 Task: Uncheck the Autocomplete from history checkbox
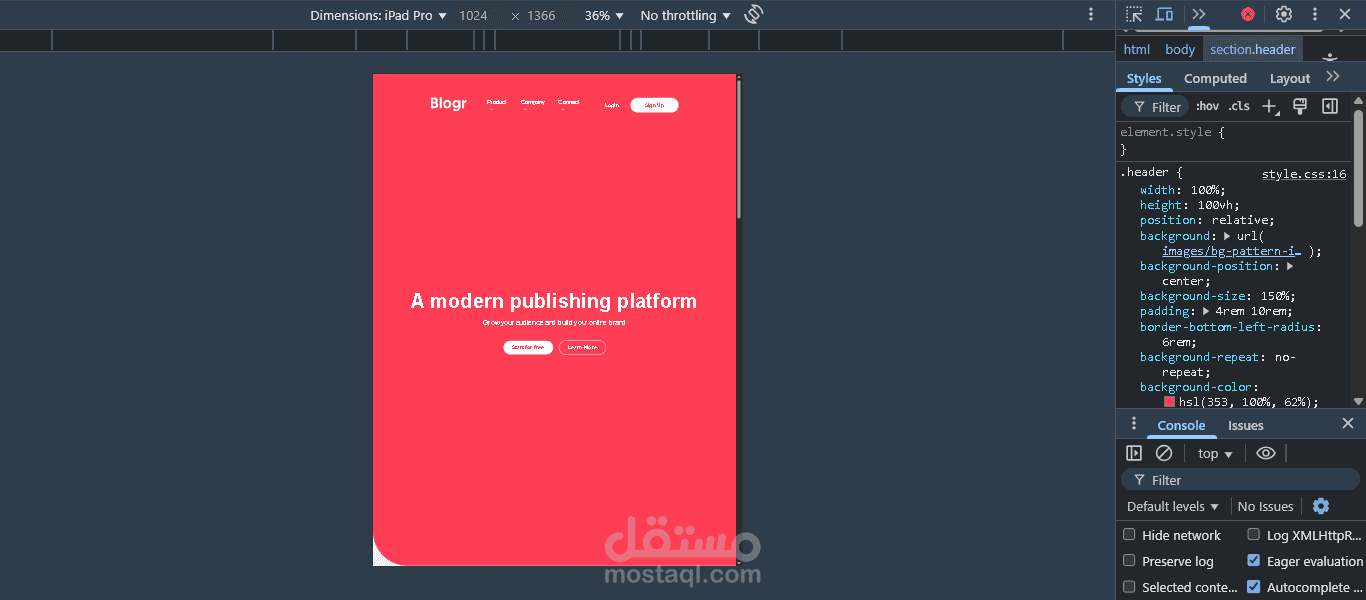(x=1254, y=587)
